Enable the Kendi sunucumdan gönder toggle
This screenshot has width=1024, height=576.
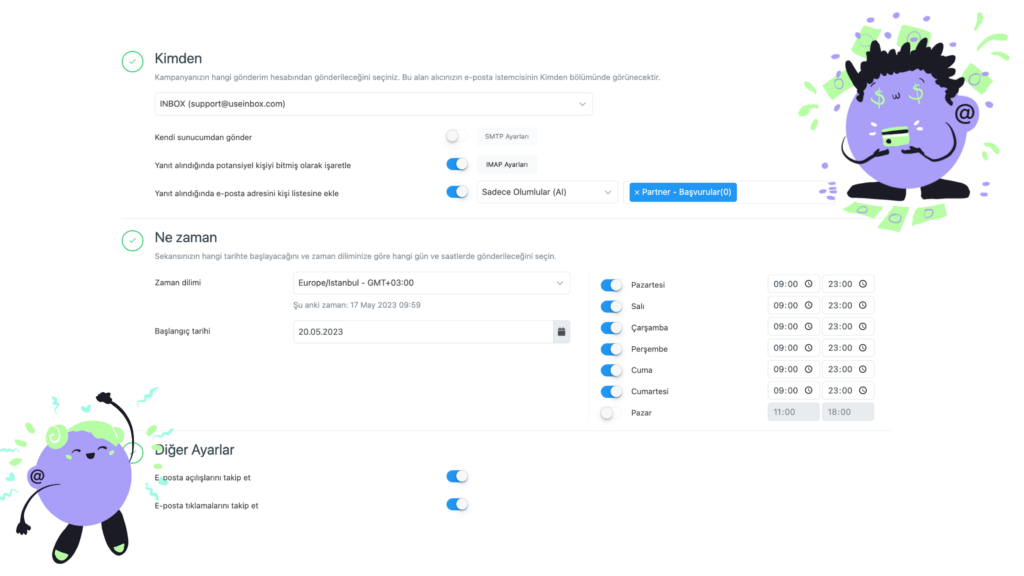(456, 136)
